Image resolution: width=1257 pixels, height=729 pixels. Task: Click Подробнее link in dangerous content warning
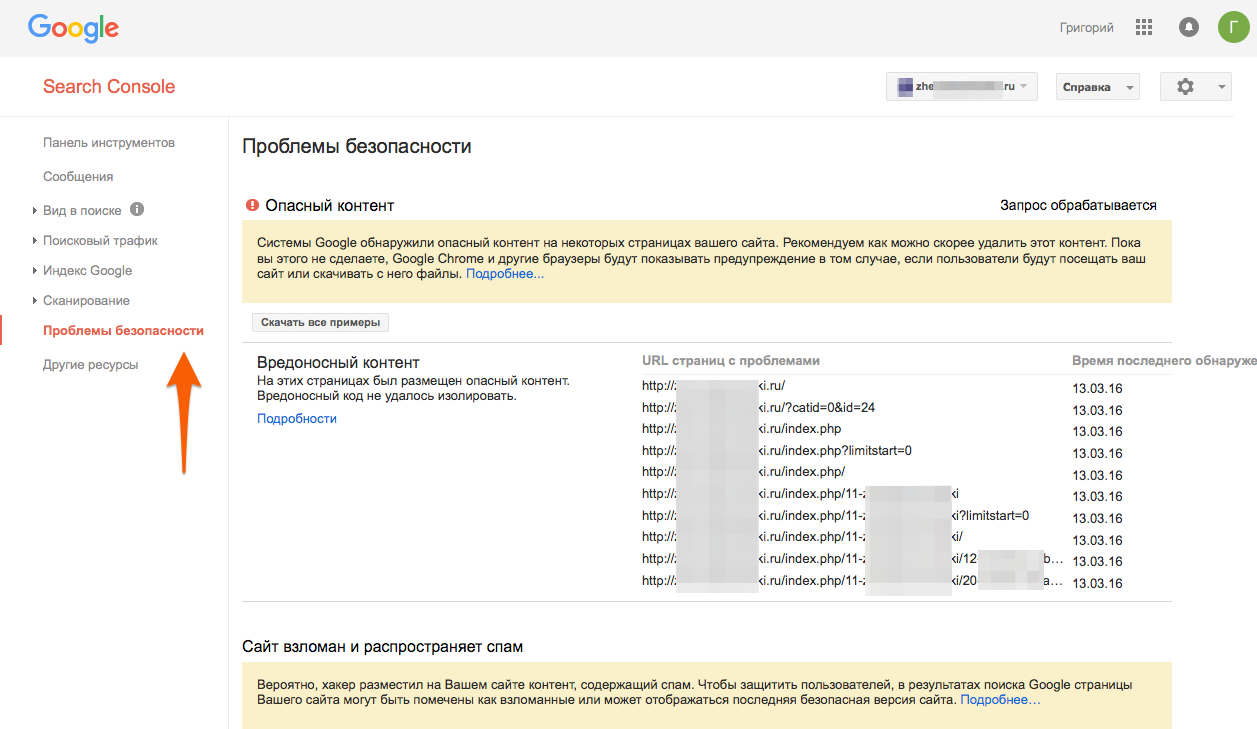(505, 274)
